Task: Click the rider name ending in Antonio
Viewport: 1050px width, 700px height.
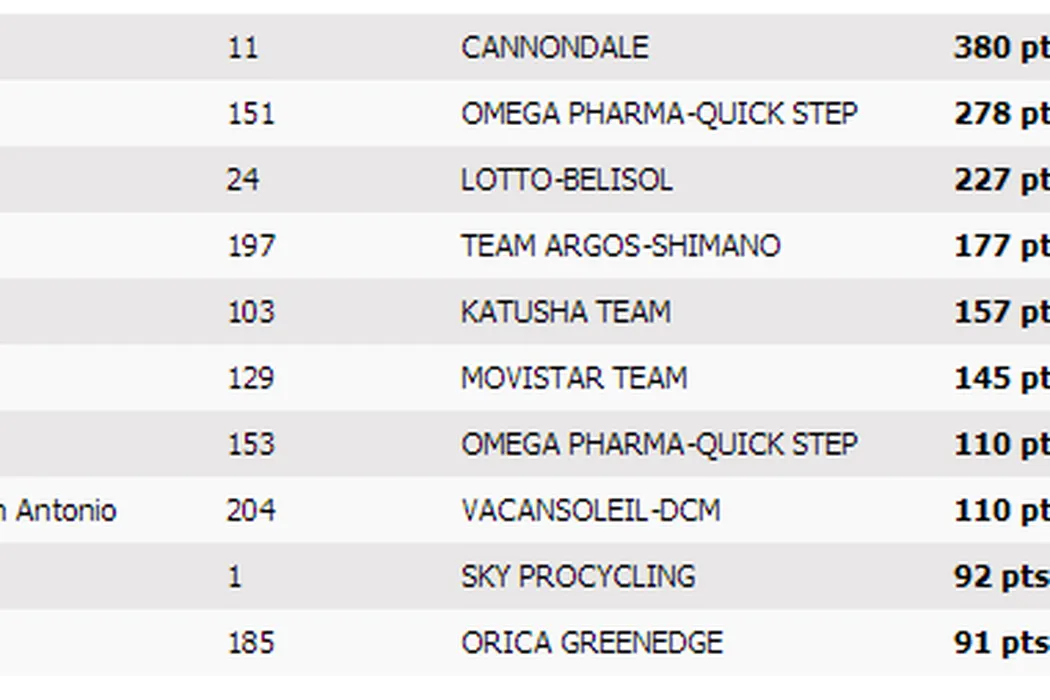Action: pyautogui.click(x=62, y=510)
